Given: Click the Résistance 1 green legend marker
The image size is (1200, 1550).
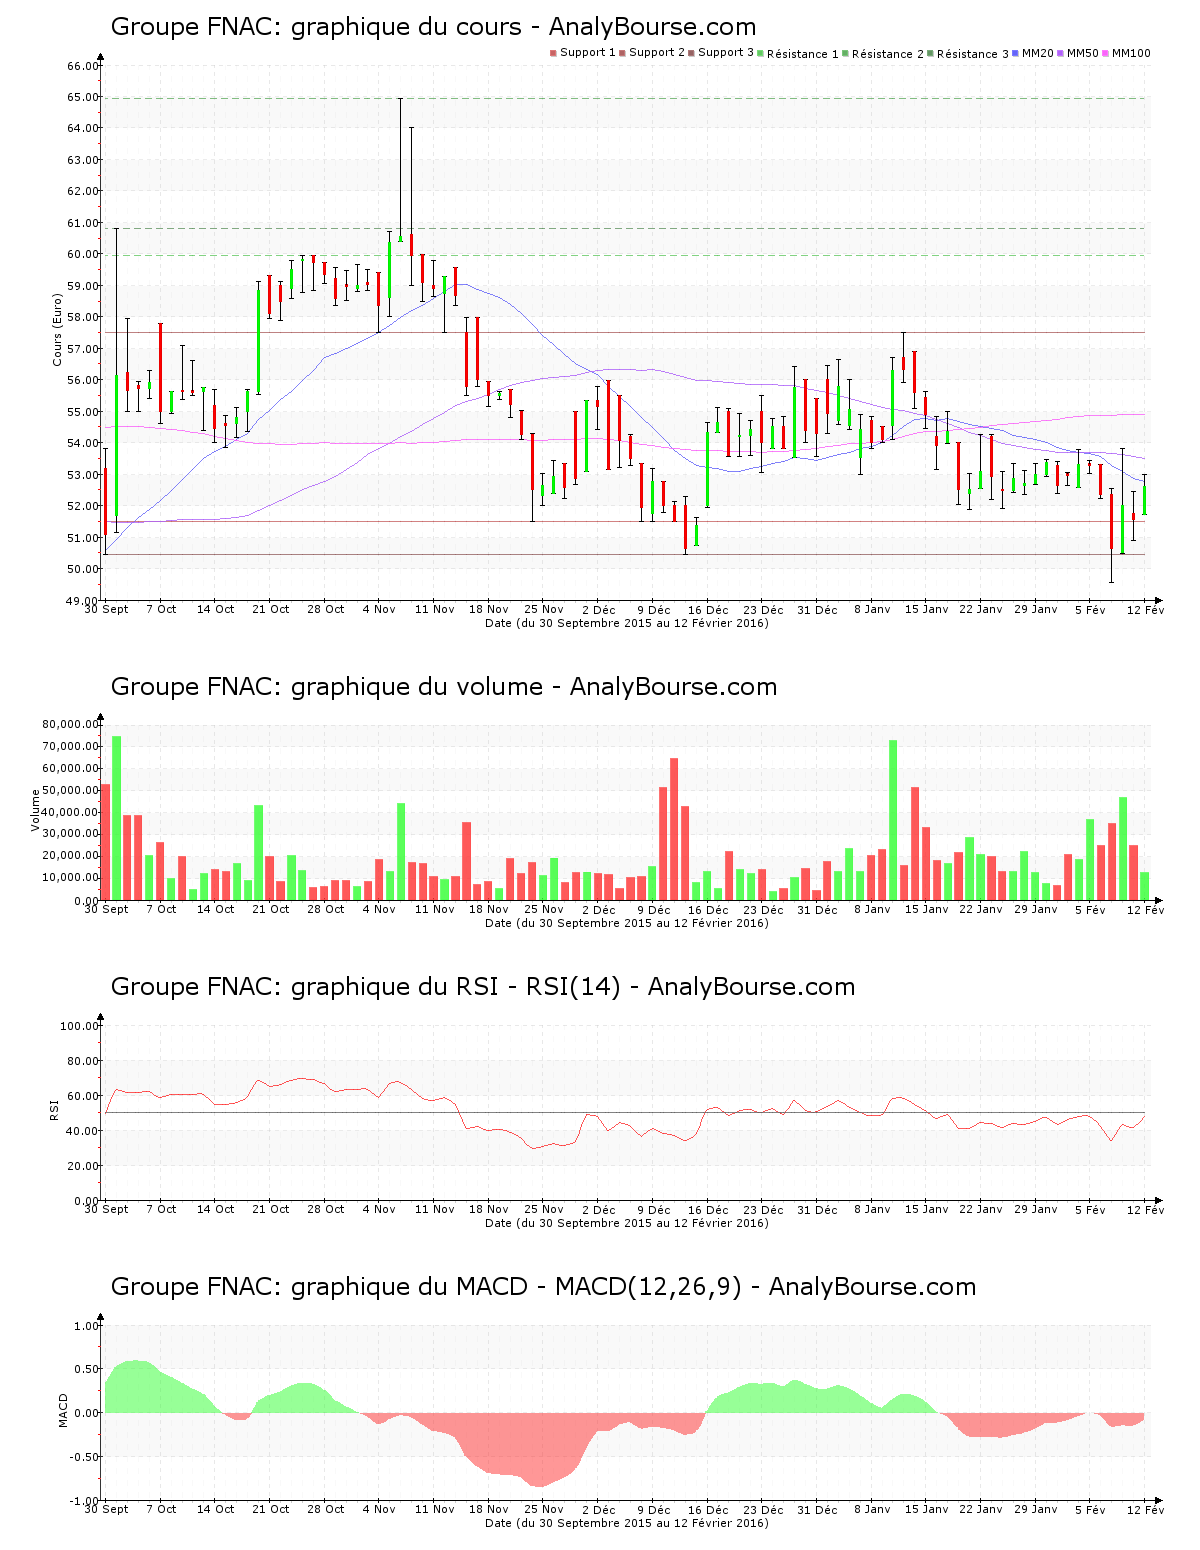Looking at the screenshot, I should [x=761, y=53].
